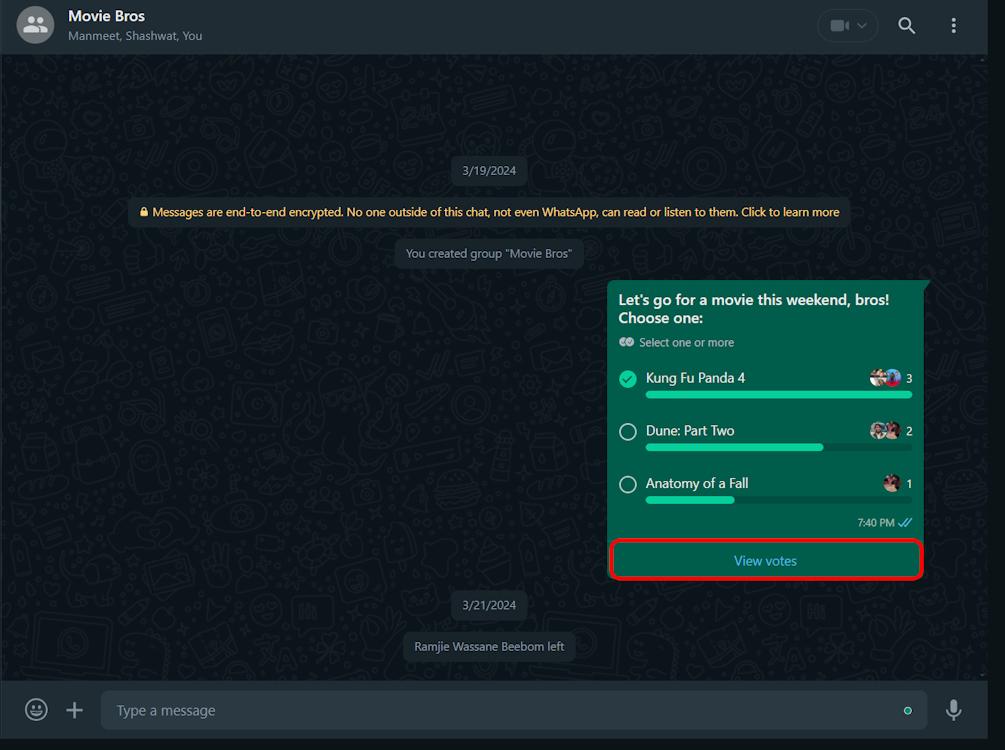Screen dimensions: 1005x750
Task: Click the 3/21/2024 date label
Action: (489, 605)
